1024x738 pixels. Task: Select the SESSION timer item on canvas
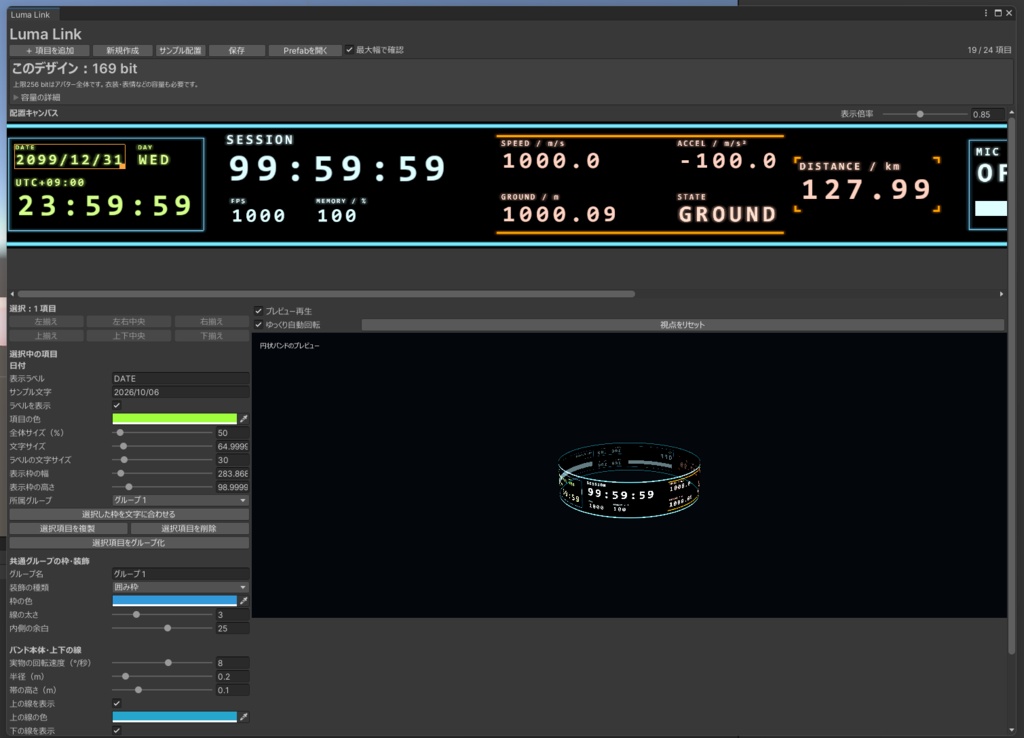(337, 161)
